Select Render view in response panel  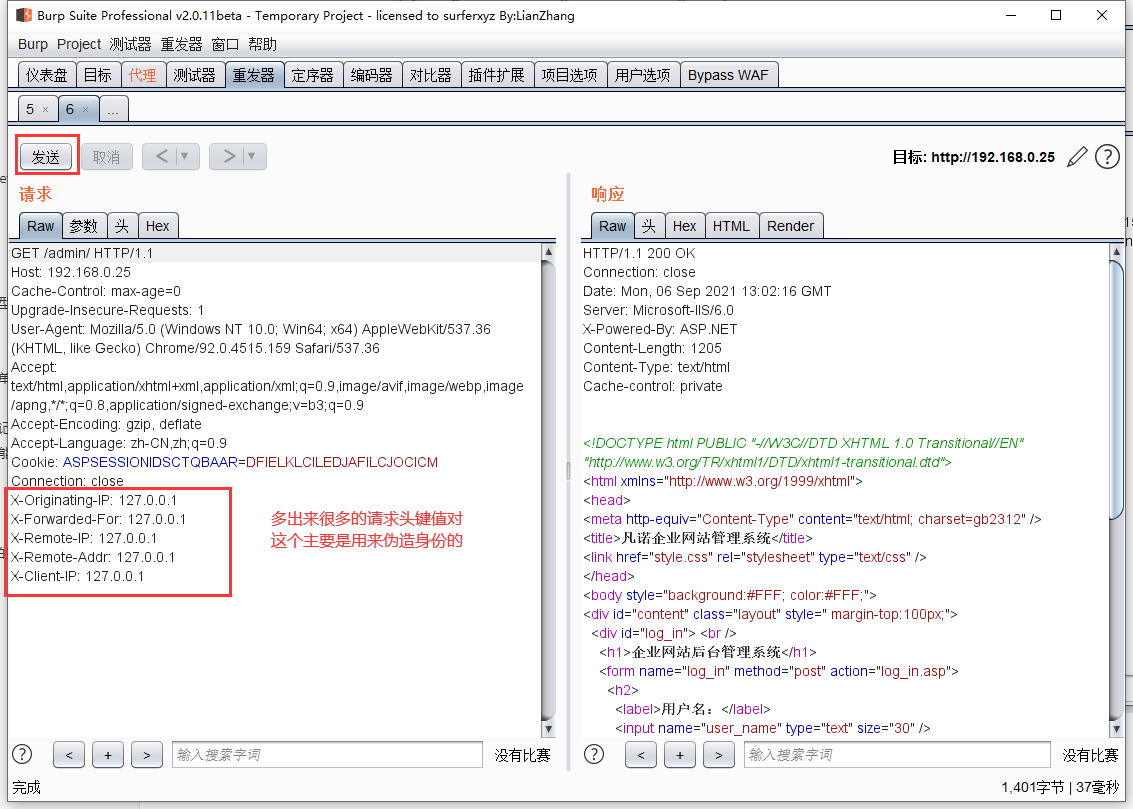[790, 226]
